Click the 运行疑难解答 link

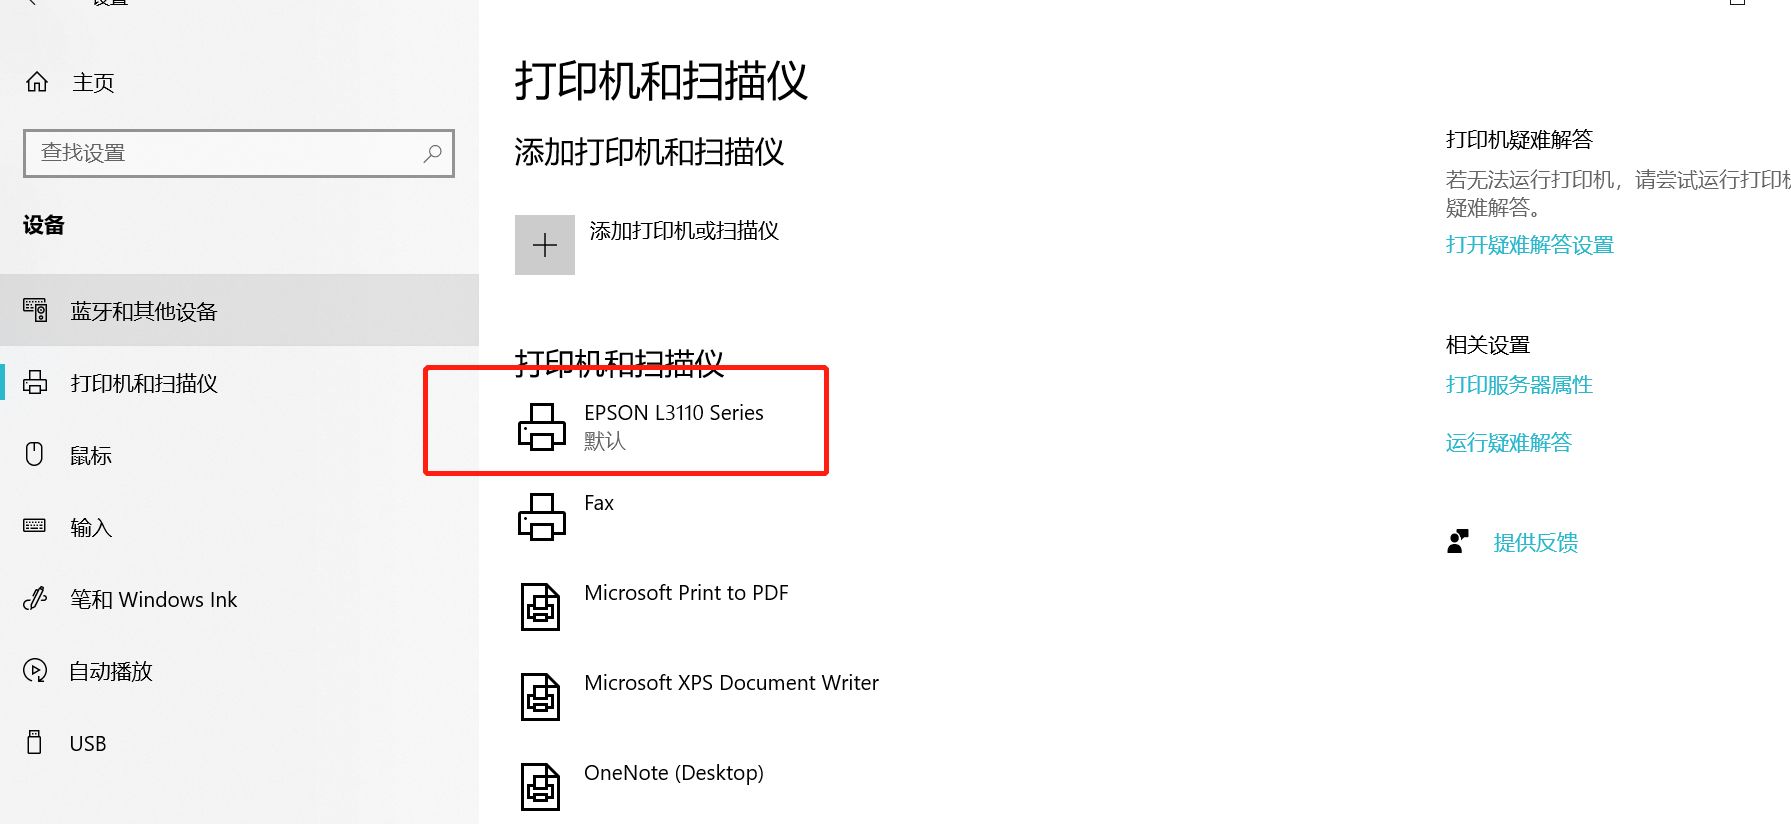pyautogui.click(x=1508, y=443)
